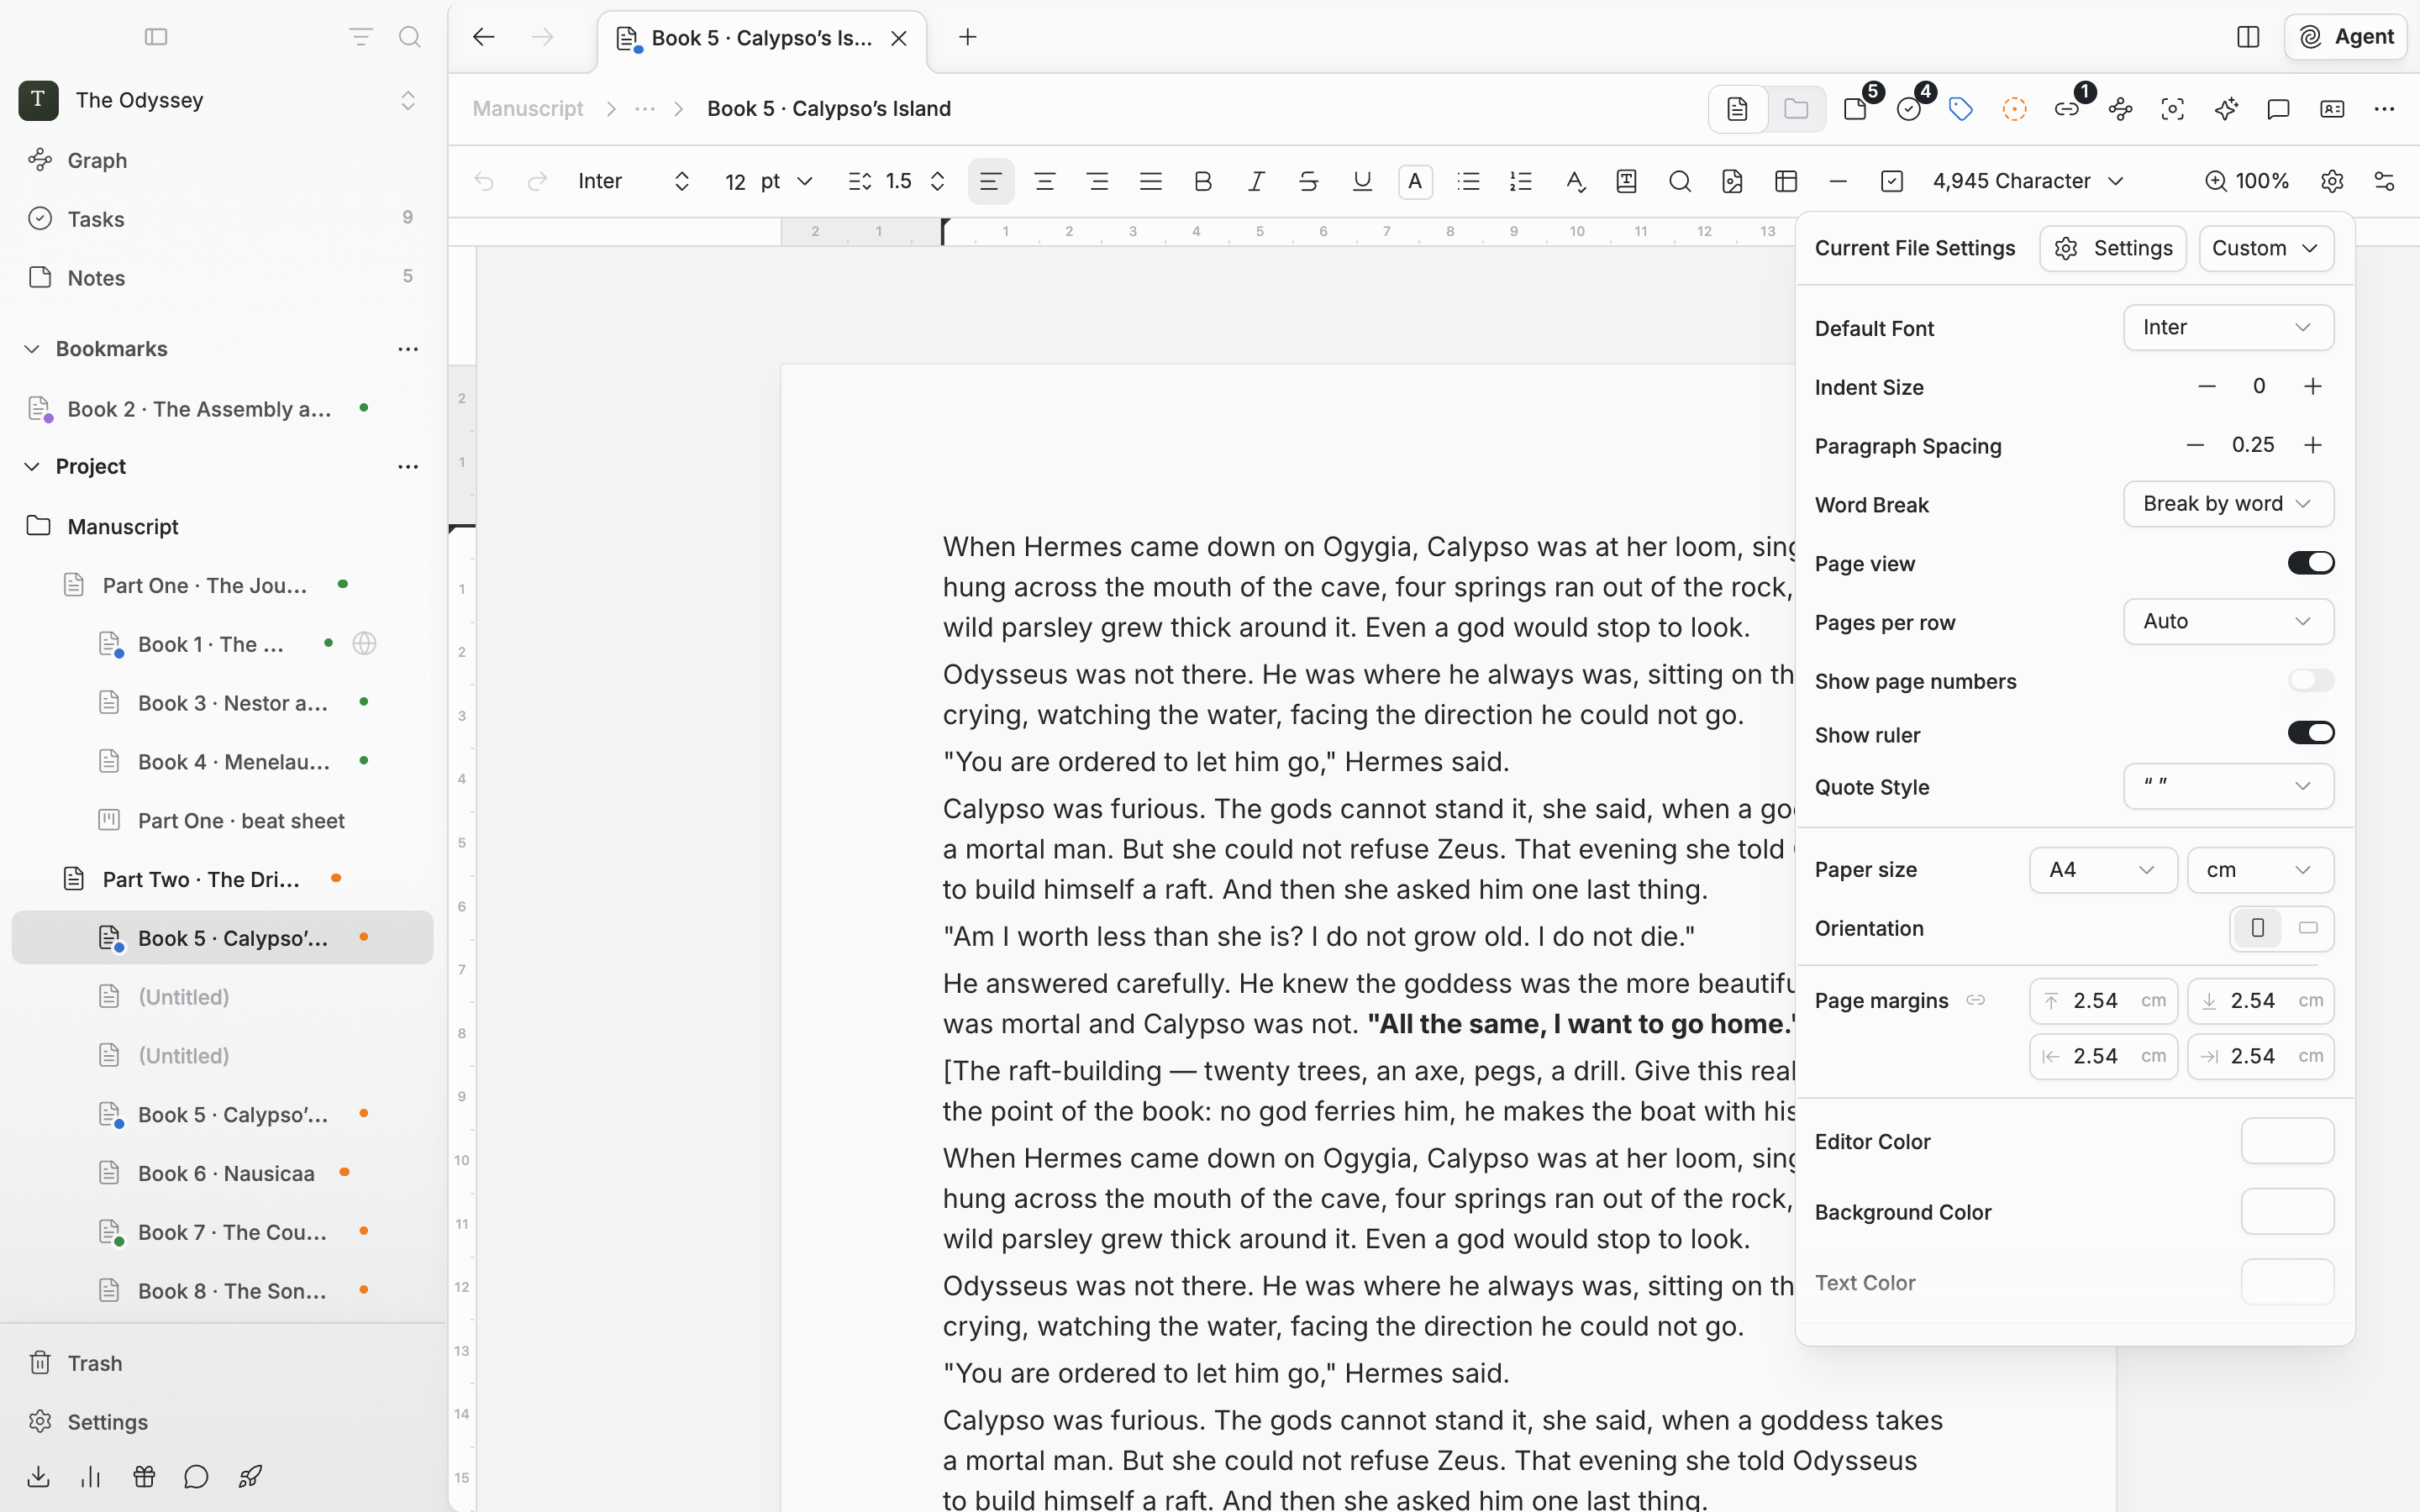The width and height of the screenshot is (2420, 1512).
Task: Toggle the split view layout icon
Action: coord(2248,37)
